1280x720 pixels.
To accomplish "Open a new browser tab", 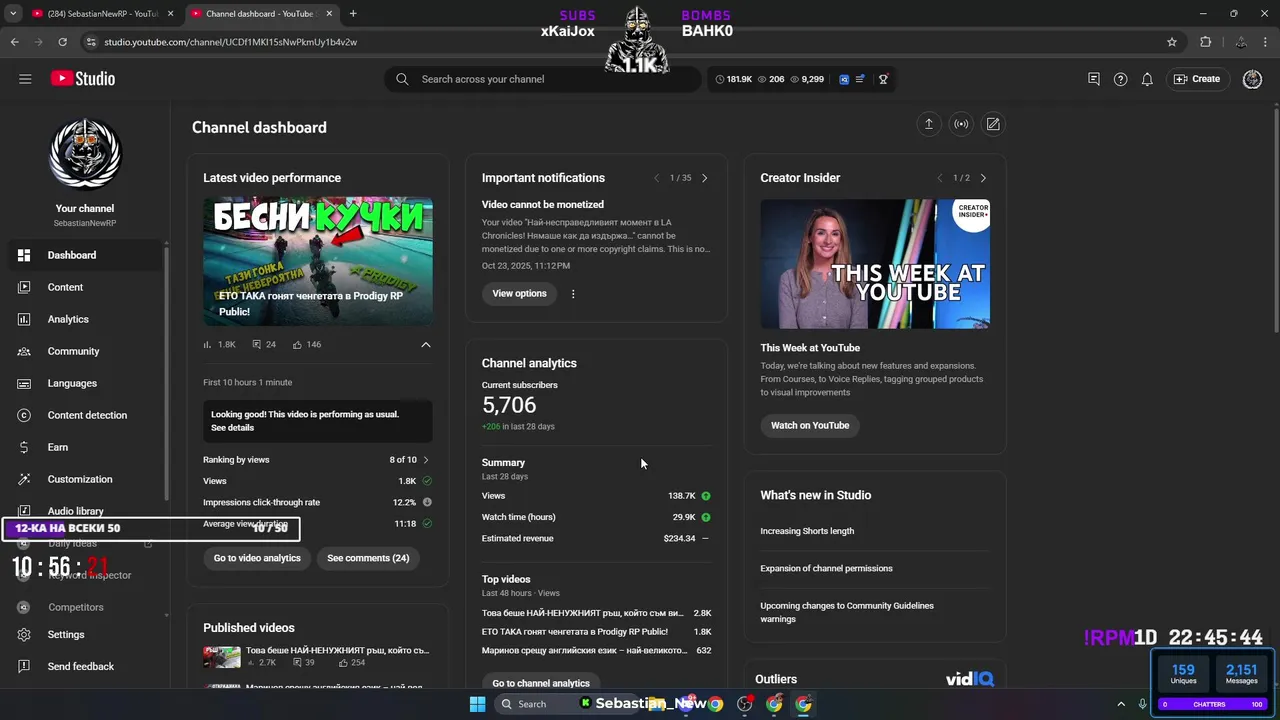I will tap(353, 14).
